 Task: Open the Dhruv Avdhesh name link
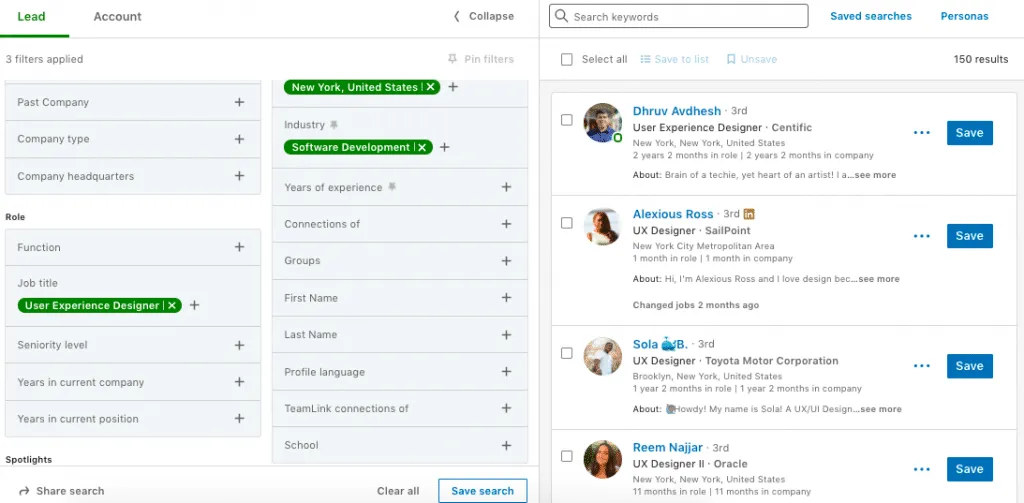[677, 111]
